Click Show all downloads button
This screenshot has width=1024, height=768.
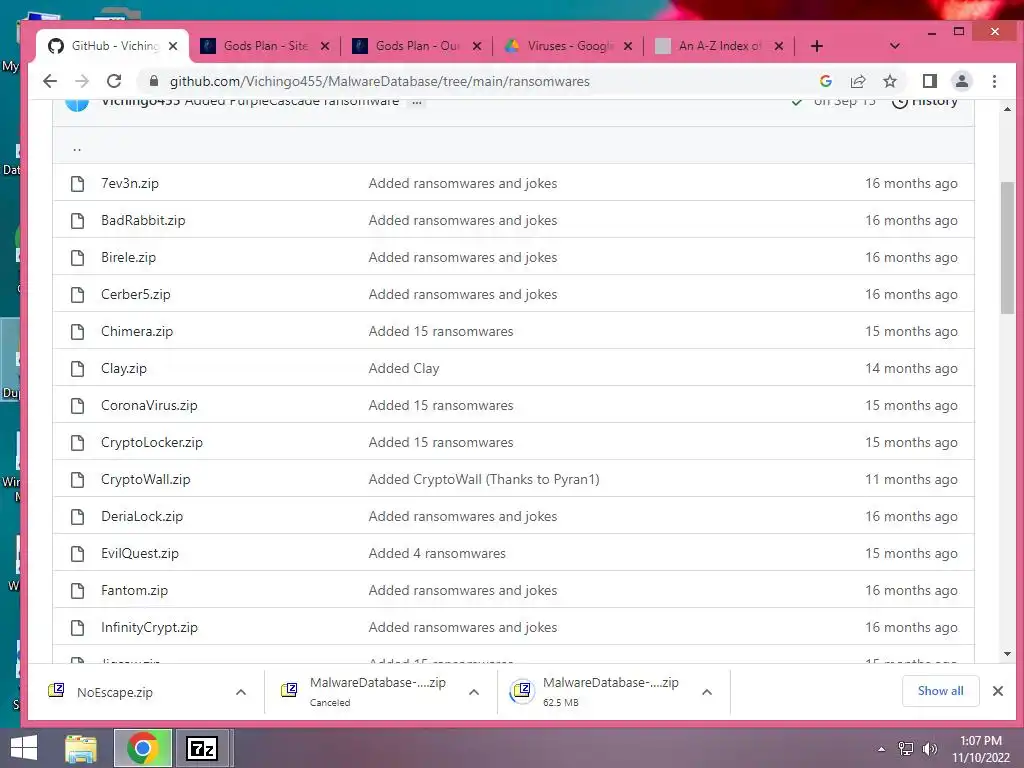[x=940, y=691]
